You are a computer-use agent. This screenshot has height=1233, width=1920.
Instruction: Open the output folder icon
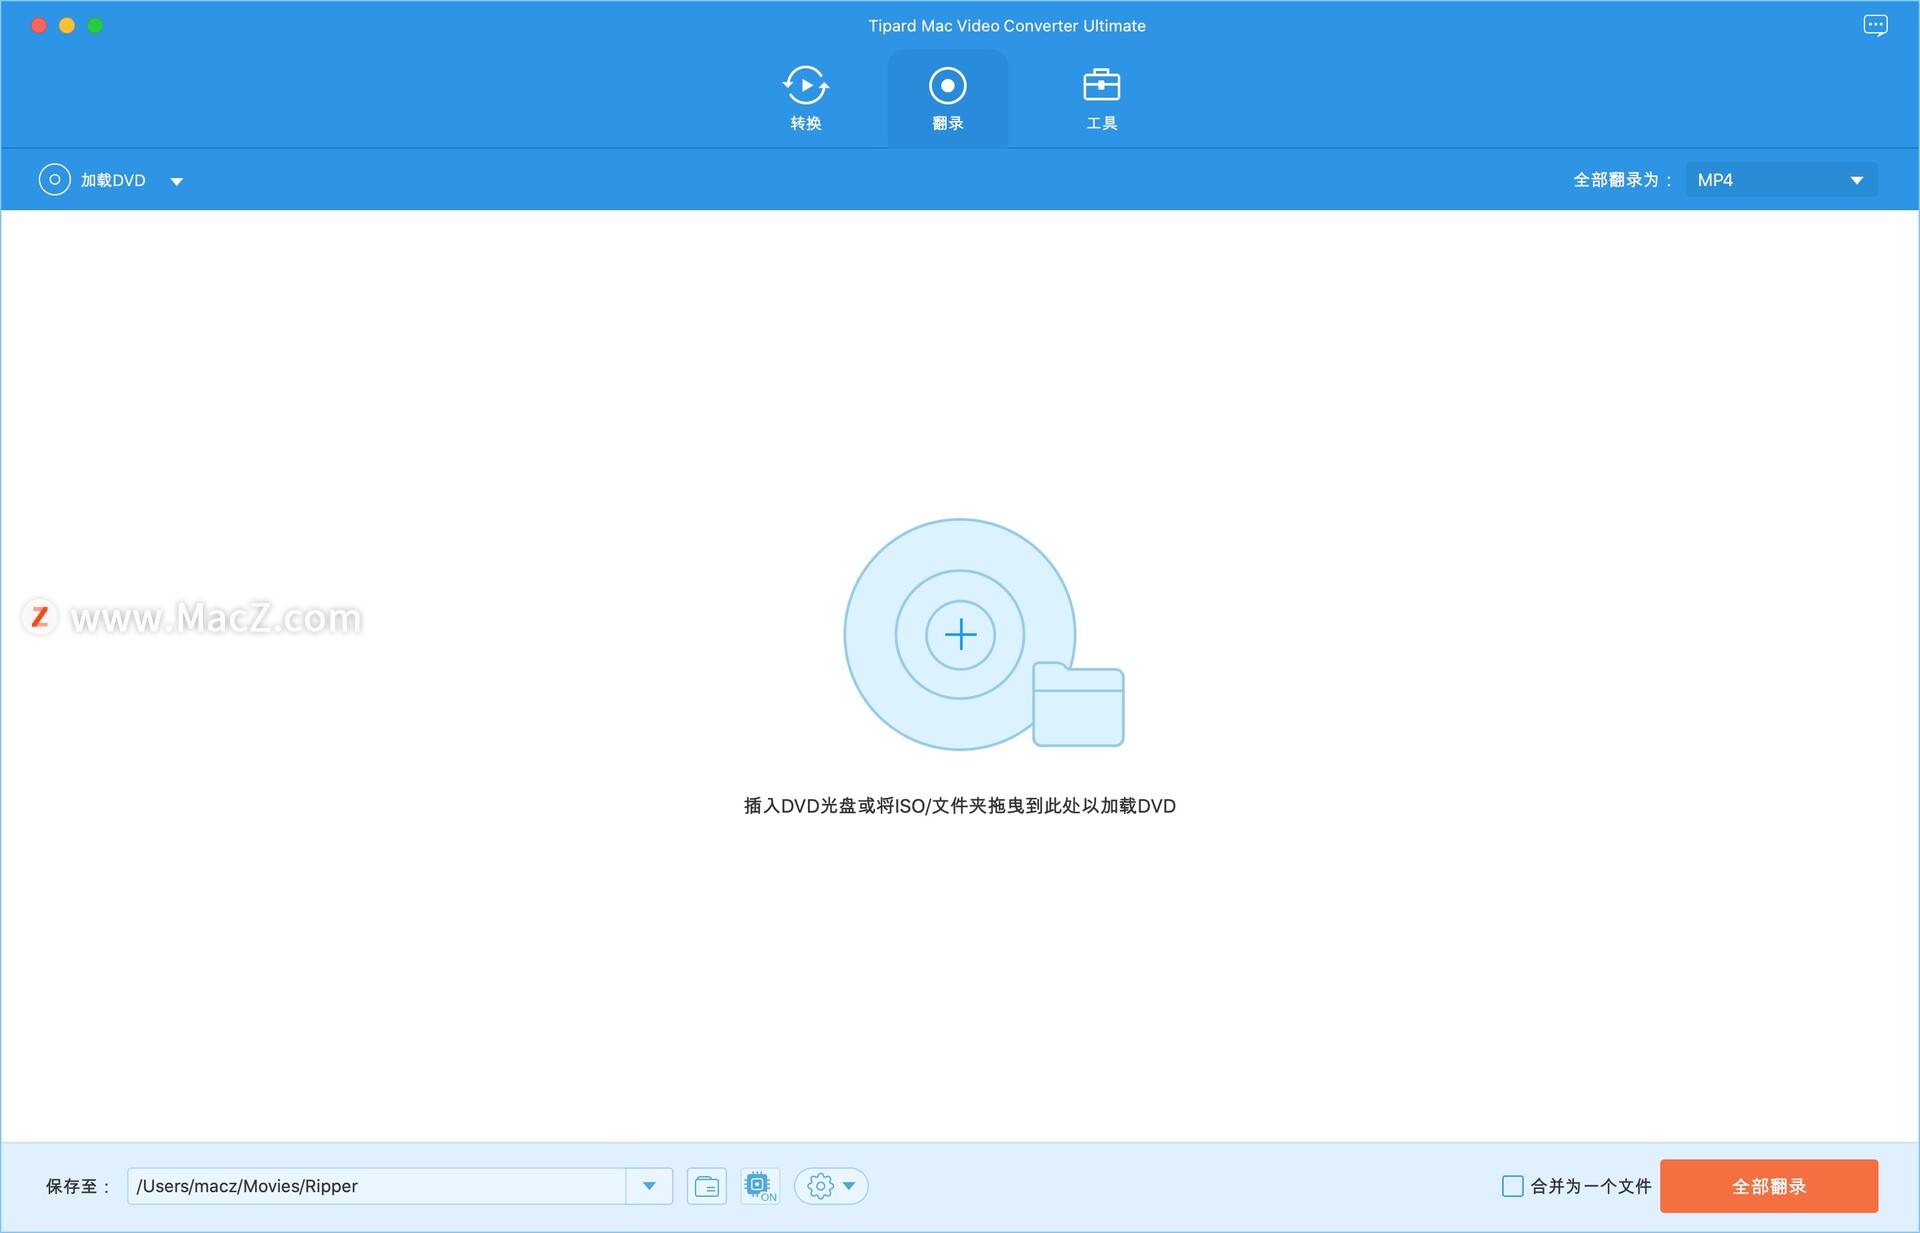pyautogui.click(x=707, y=1186)
